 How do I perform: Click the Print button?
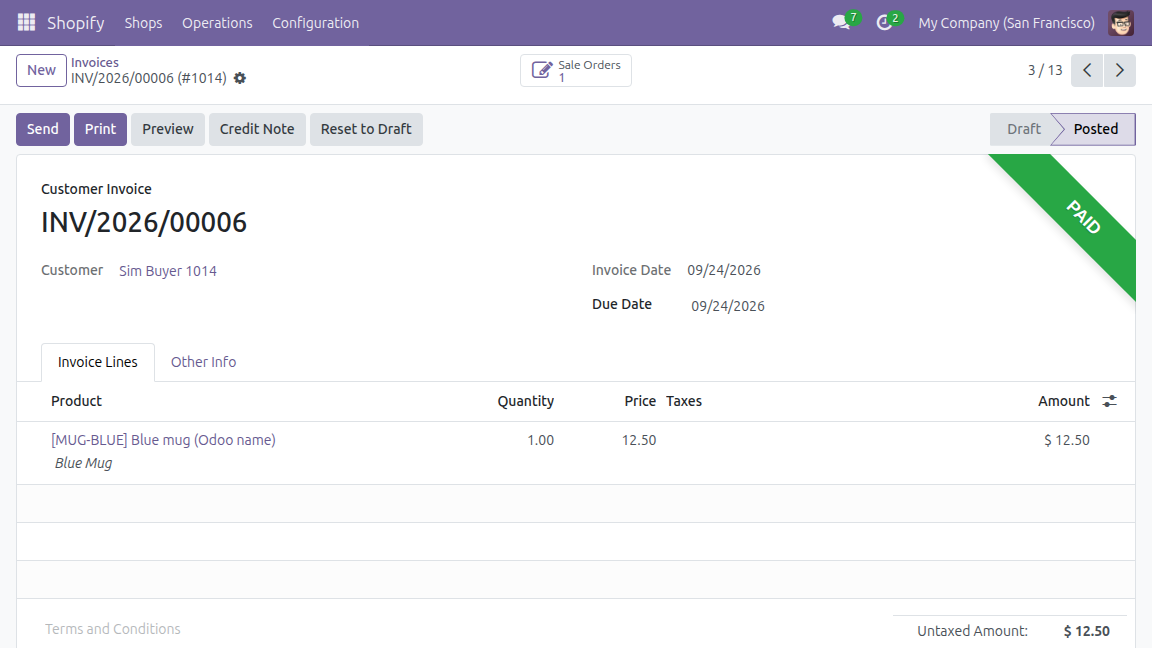pyautogui.click(x=101, y=129)
